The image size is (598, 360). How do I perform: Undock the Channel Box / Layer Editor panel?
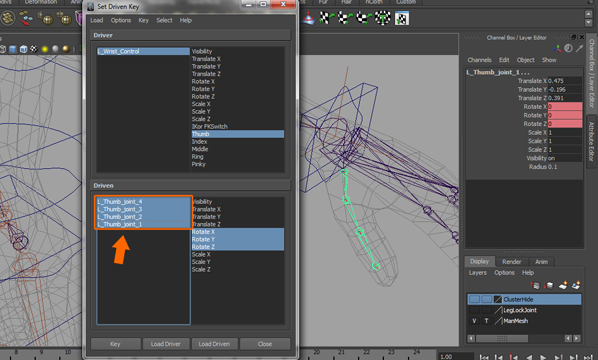(x=574, y=37)
